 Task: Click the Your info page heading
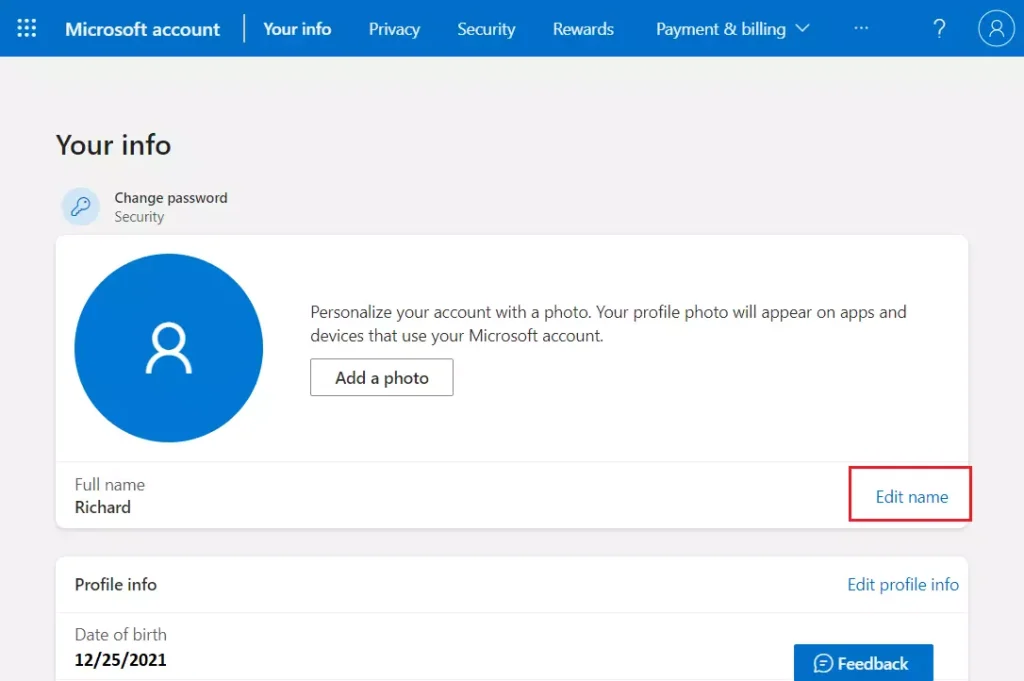[114, 145]
